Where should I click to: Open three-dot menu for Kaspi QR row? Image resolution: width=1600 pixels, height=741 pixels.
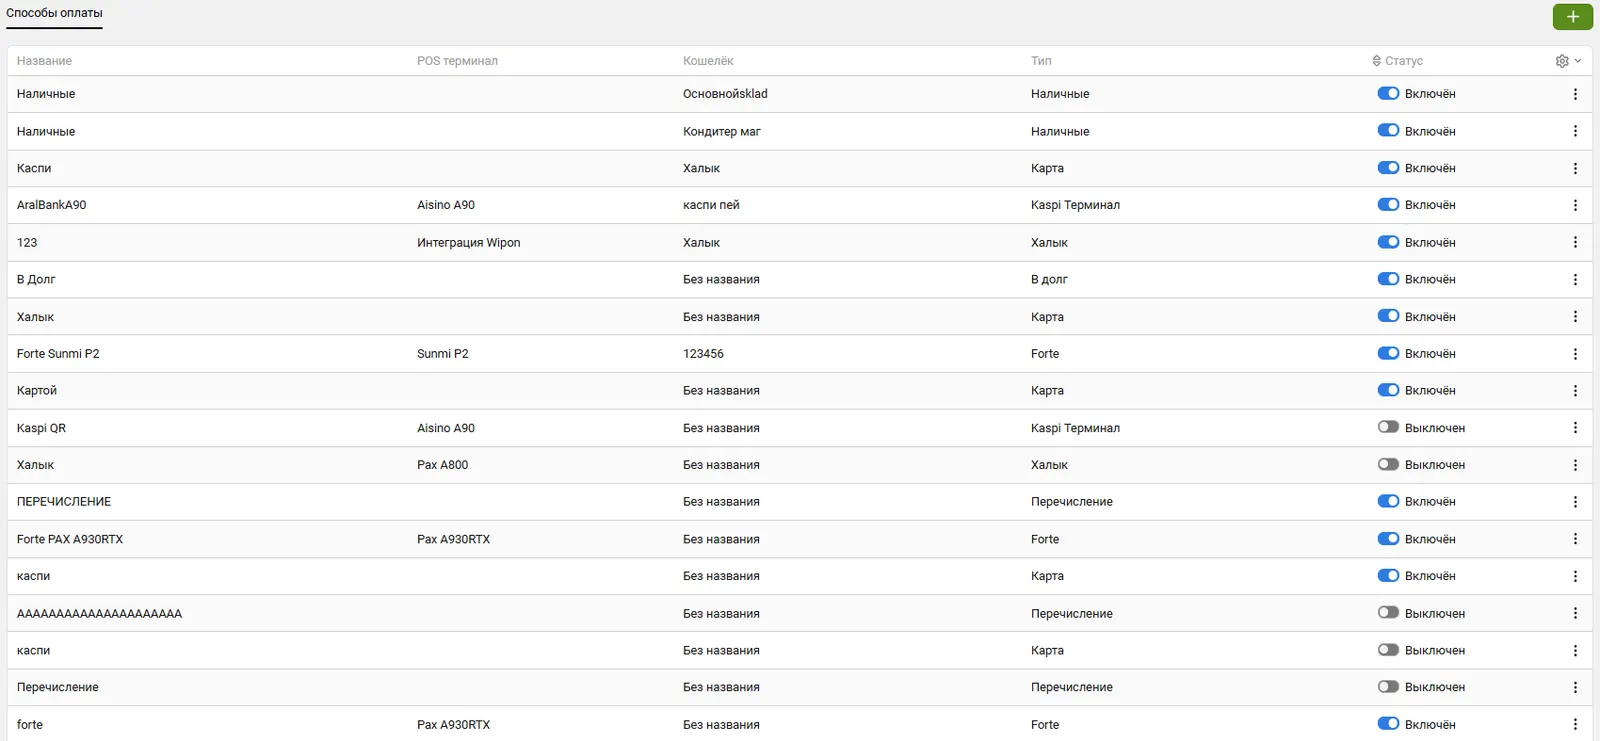(x=1575, y=428)
